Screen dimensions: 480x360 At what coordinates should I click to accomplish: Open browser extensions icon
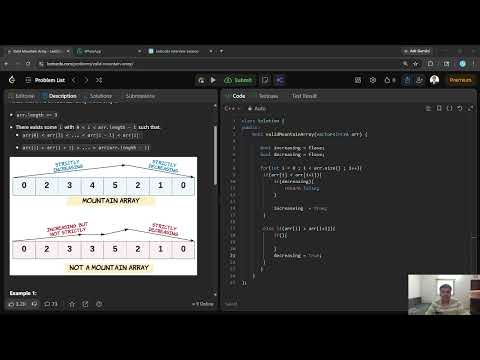click(430, 64)
